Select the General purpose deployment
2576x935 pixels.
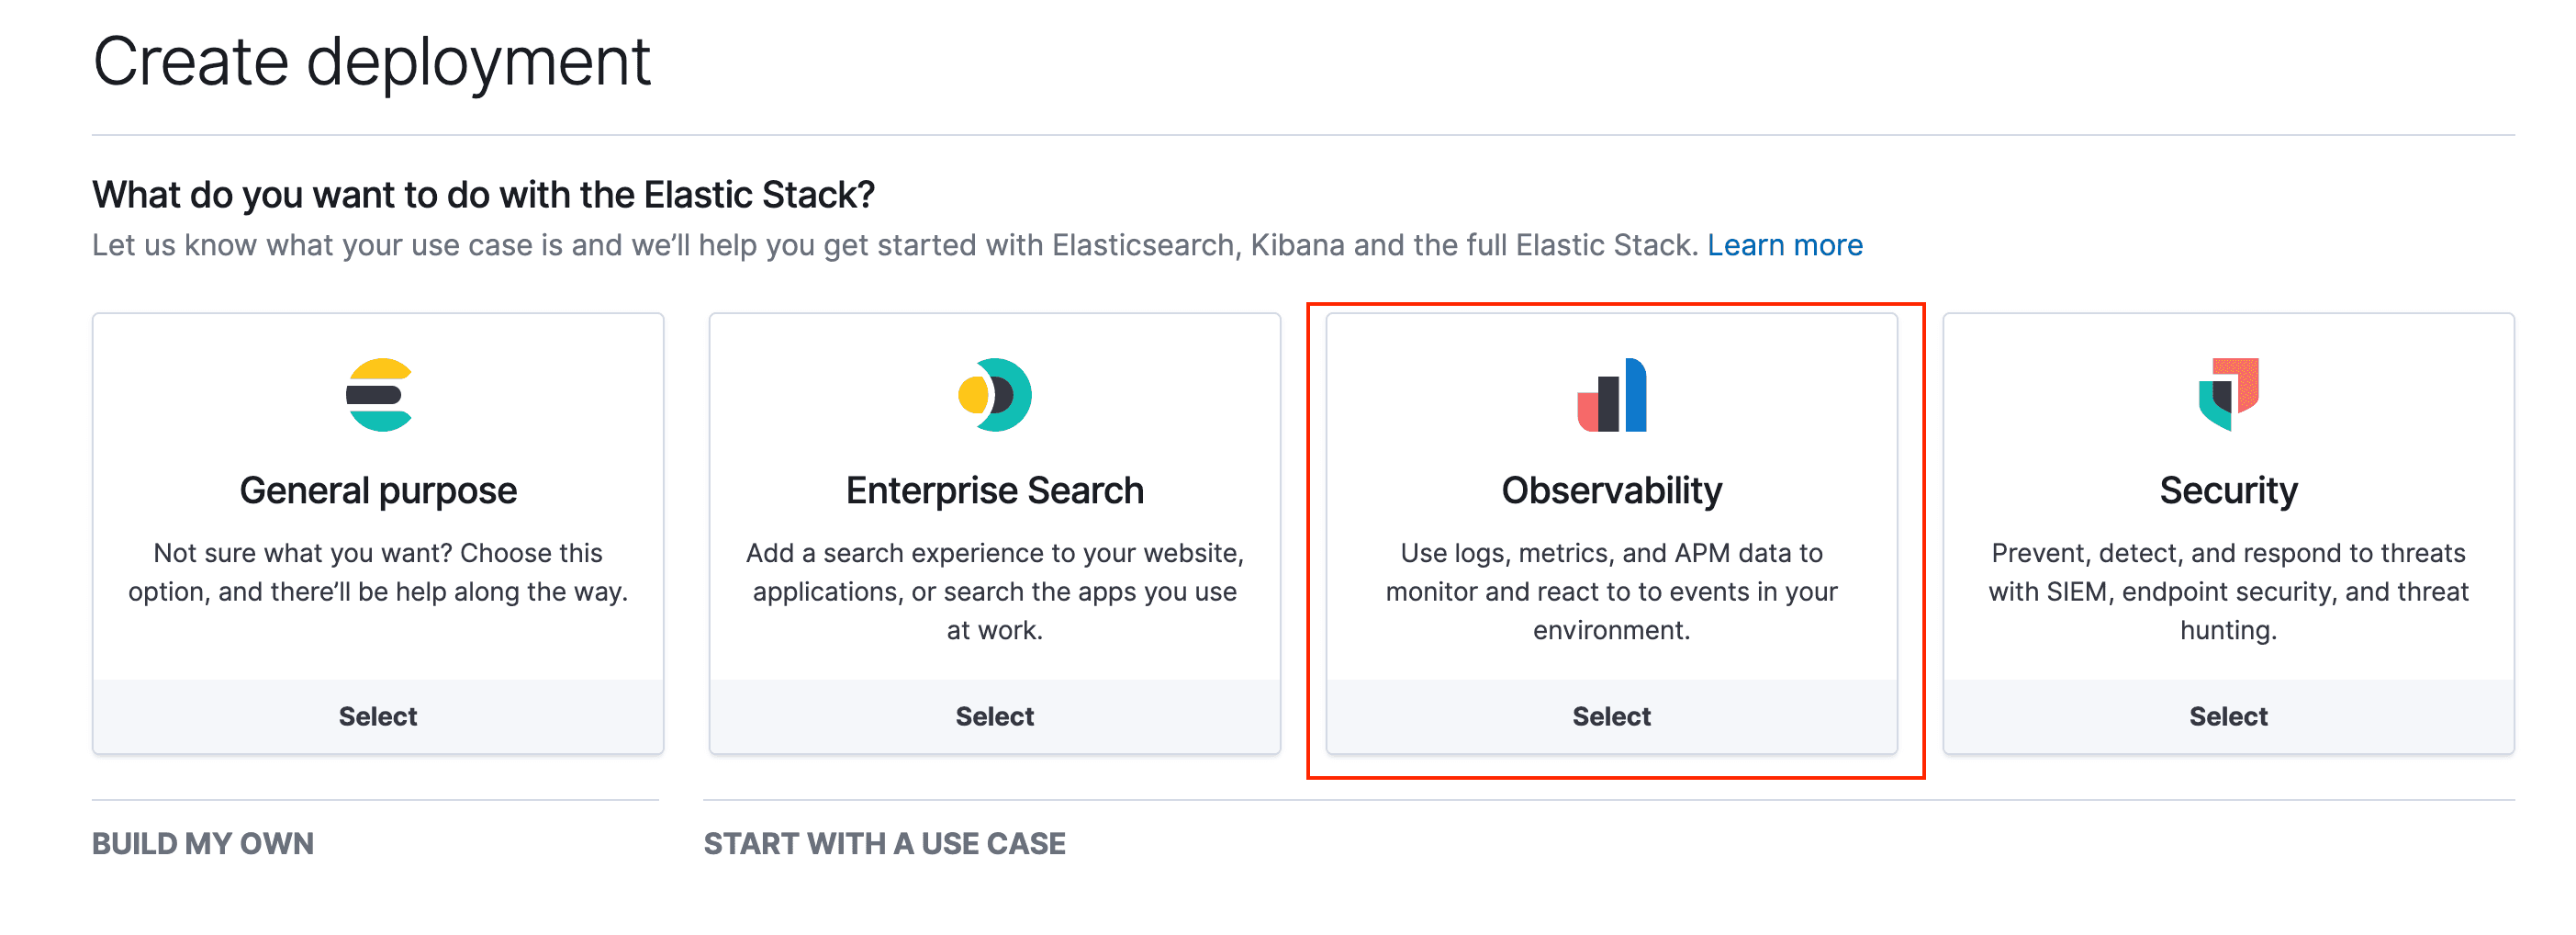tap(378, 716)
